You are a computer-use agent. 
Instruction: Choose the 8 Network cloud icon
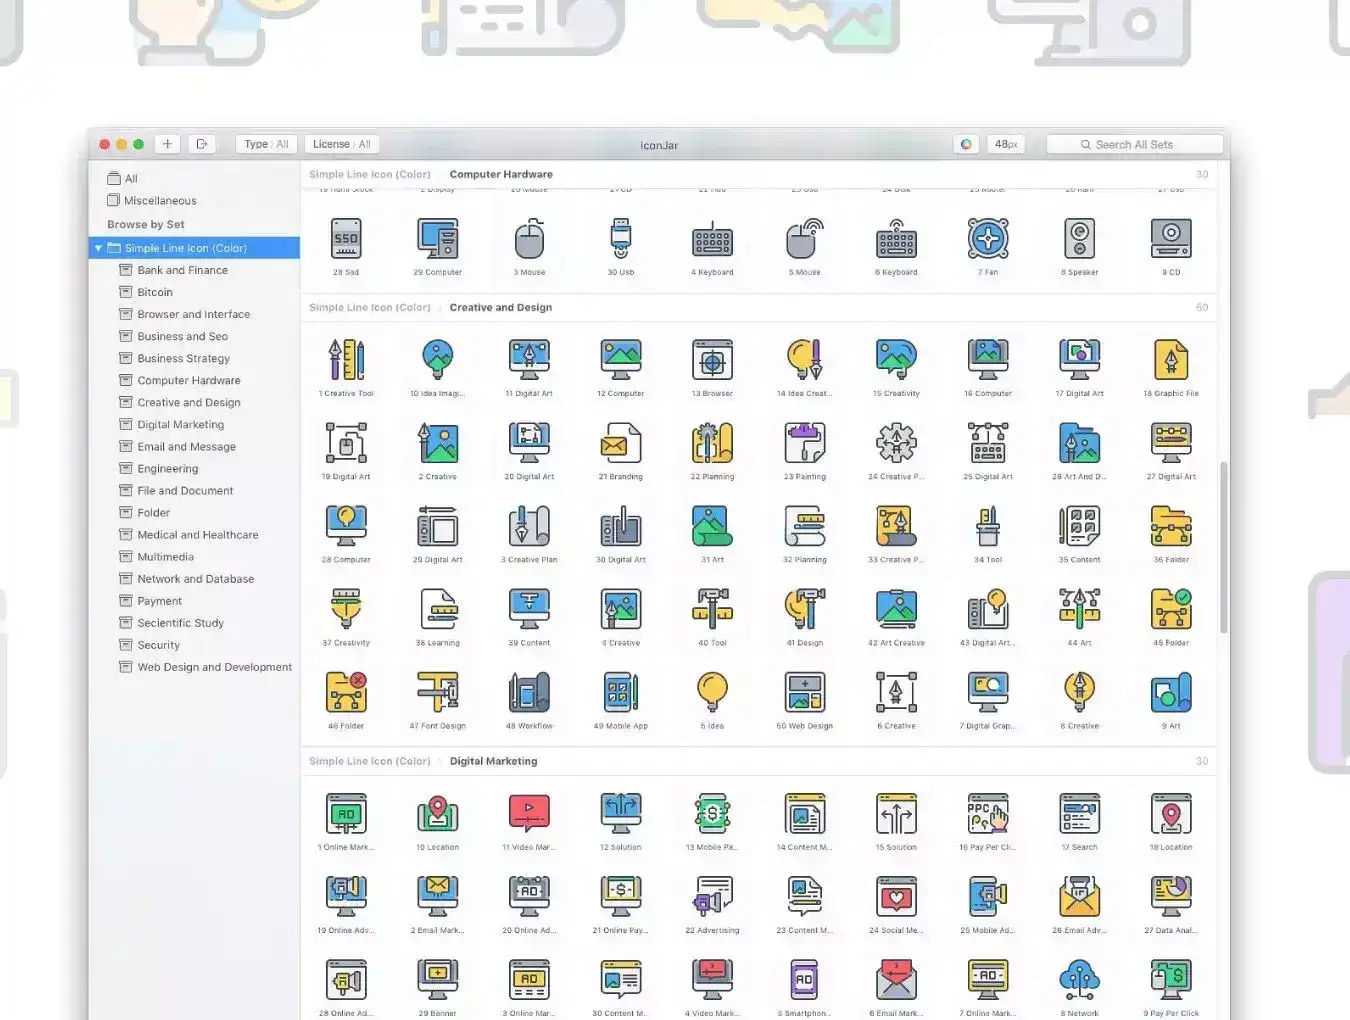pos(1079,979)
